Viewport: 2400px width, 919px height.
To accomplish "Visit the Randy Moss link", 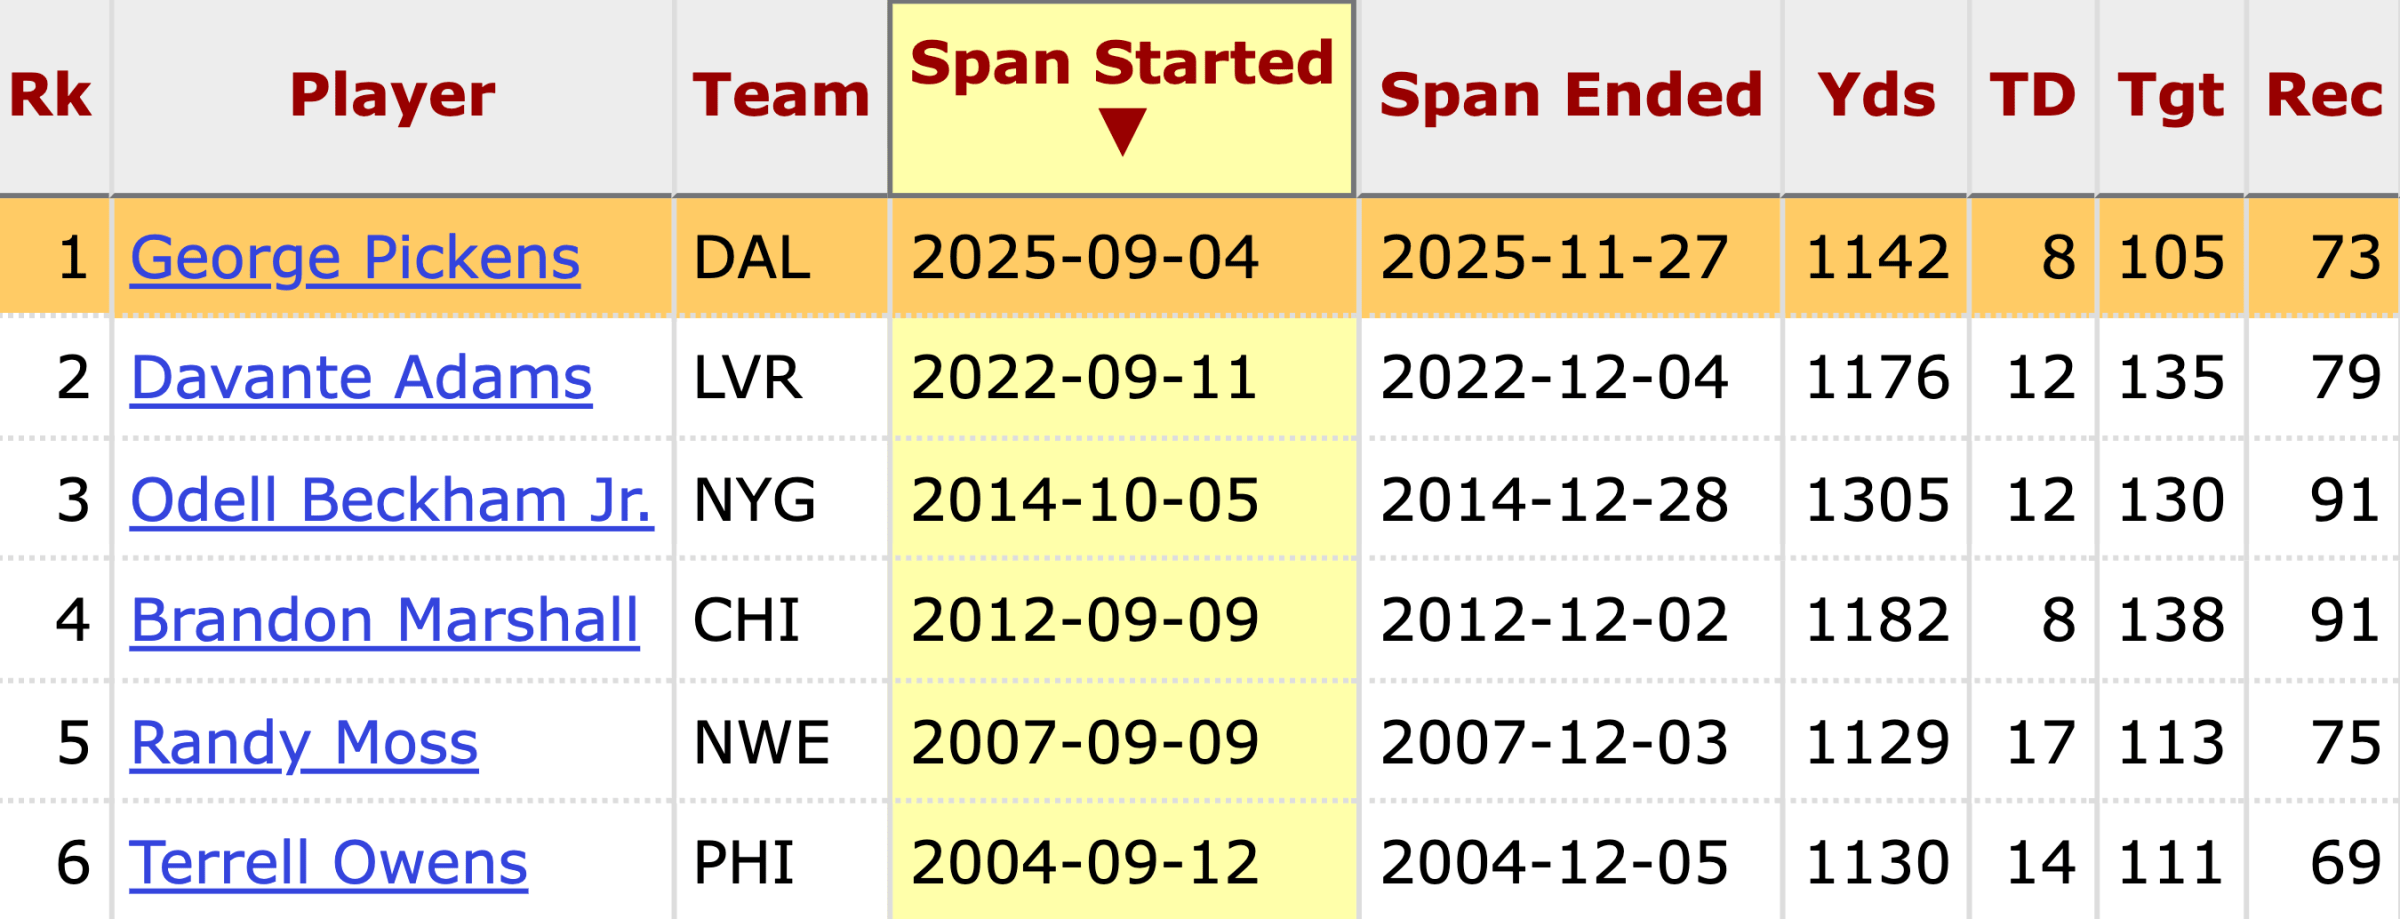I will pos(304,743).
